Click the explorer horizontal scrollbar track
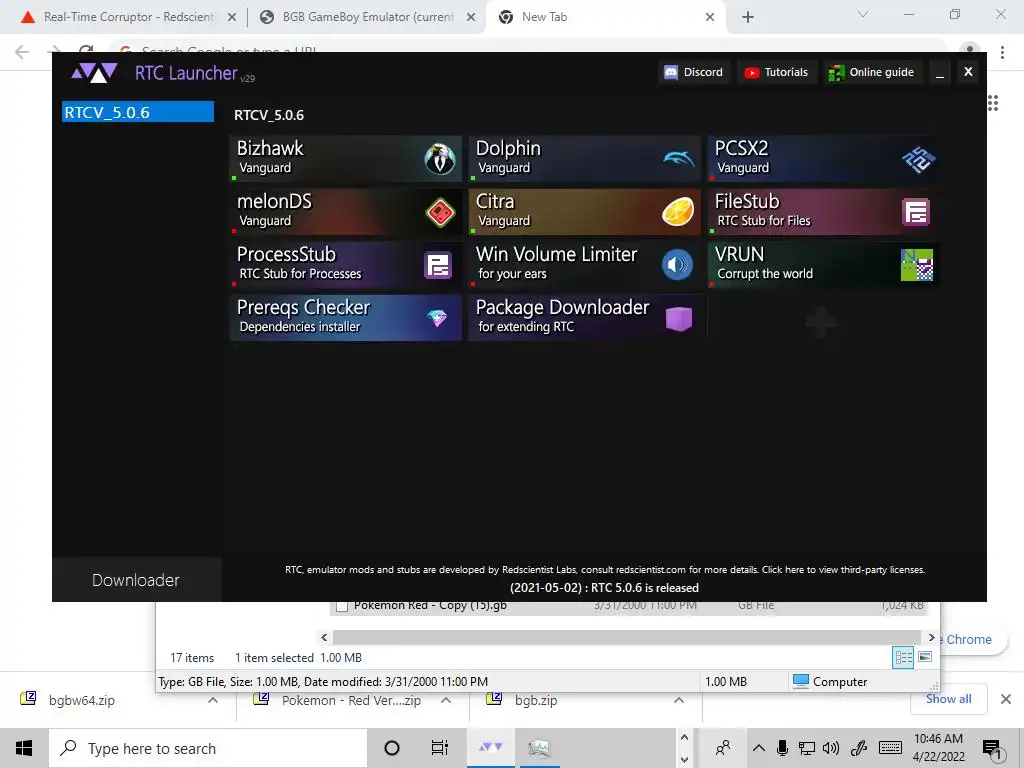1024x768 pixels. pyautogui.click(x=626, y=637)
